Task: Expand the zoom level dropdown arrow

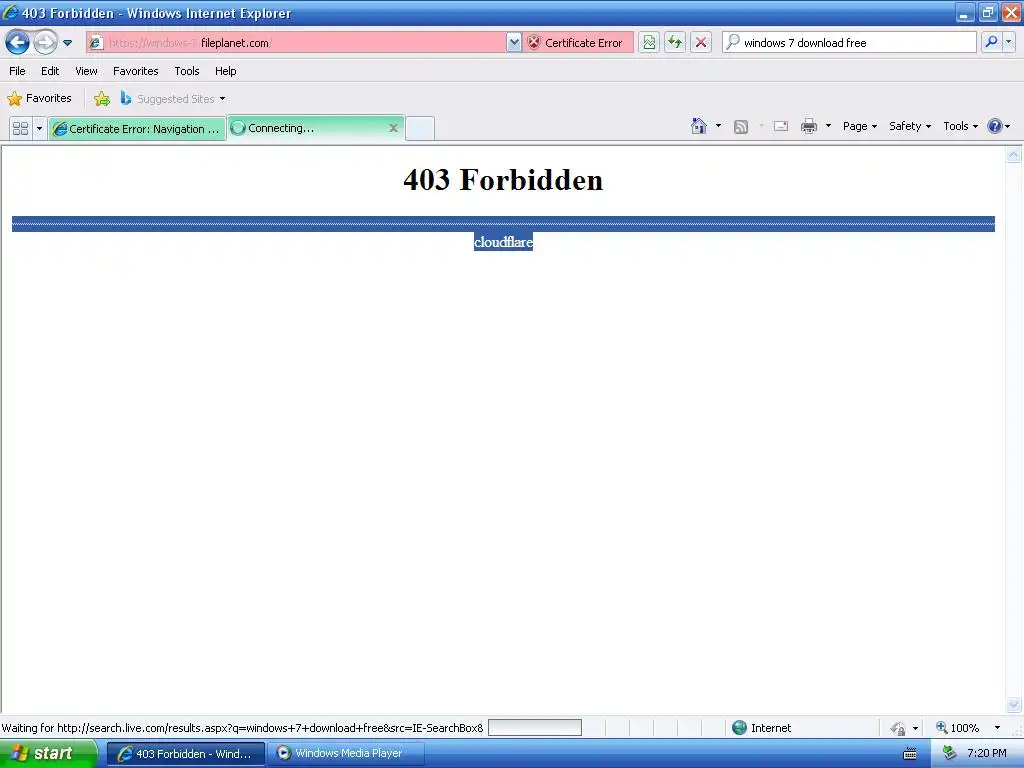Action: 997,728
